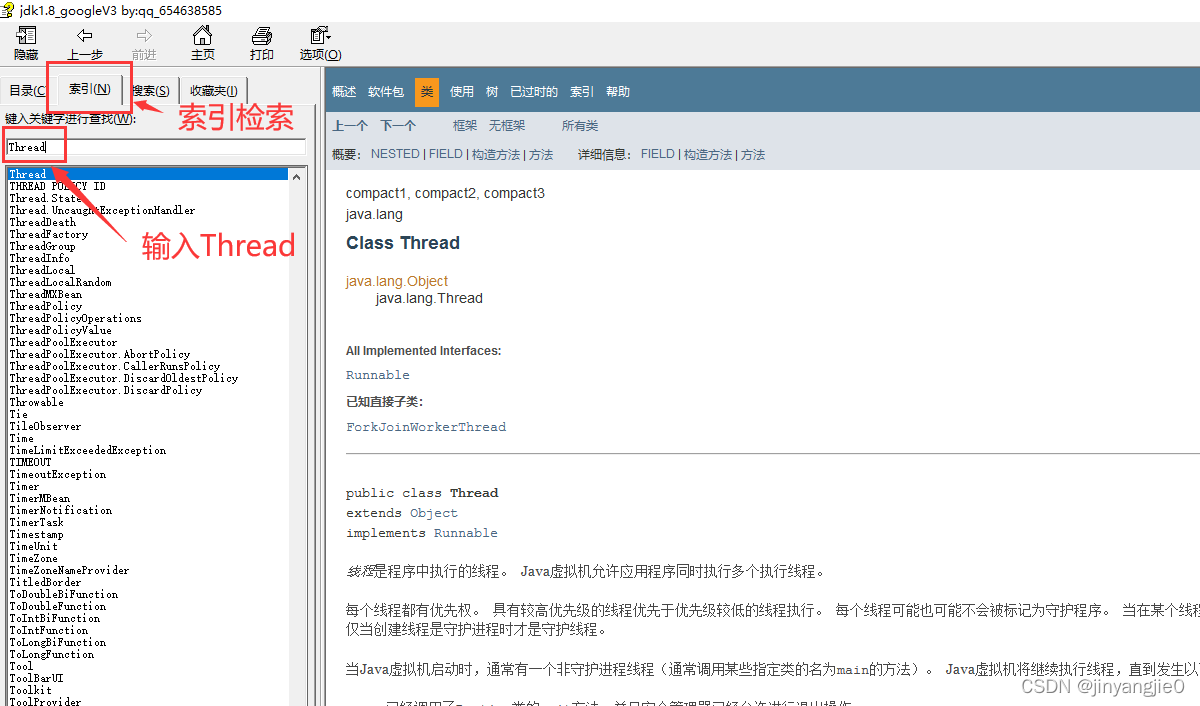The width and height of the screenshot is (1200, 706).
Task: Select Throwable in the index list
Action: point(37,402)
